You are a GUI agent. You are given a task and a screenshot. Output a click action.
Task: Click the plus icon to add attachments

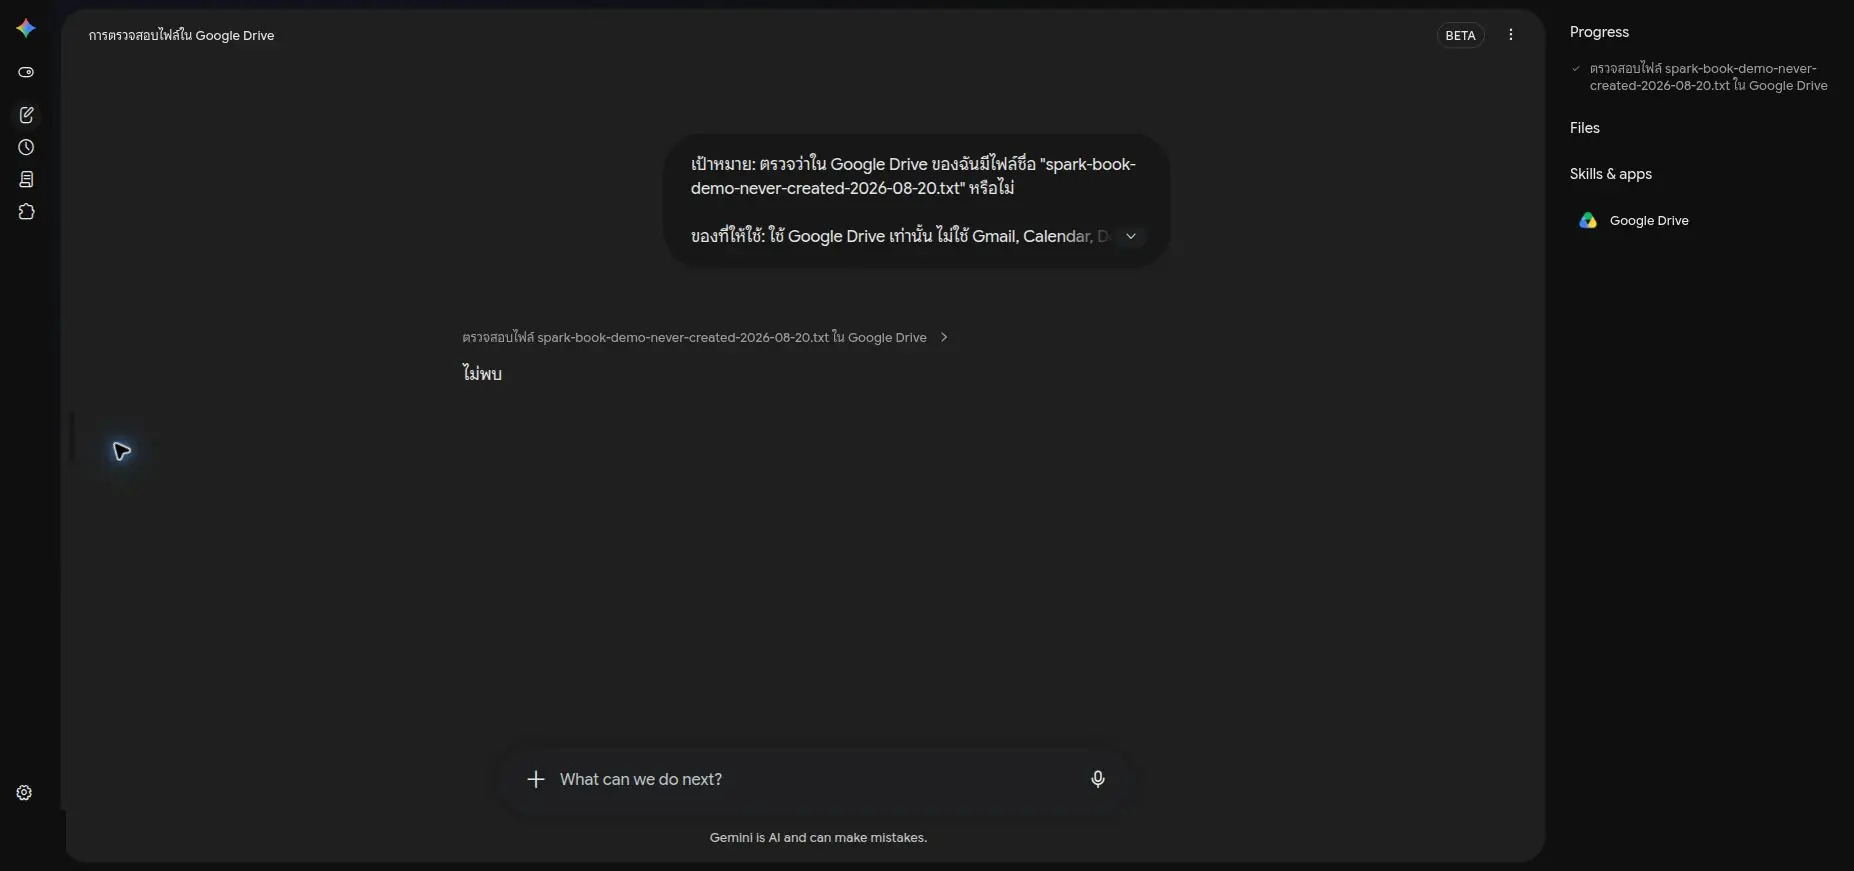click(x=536, y=779)
